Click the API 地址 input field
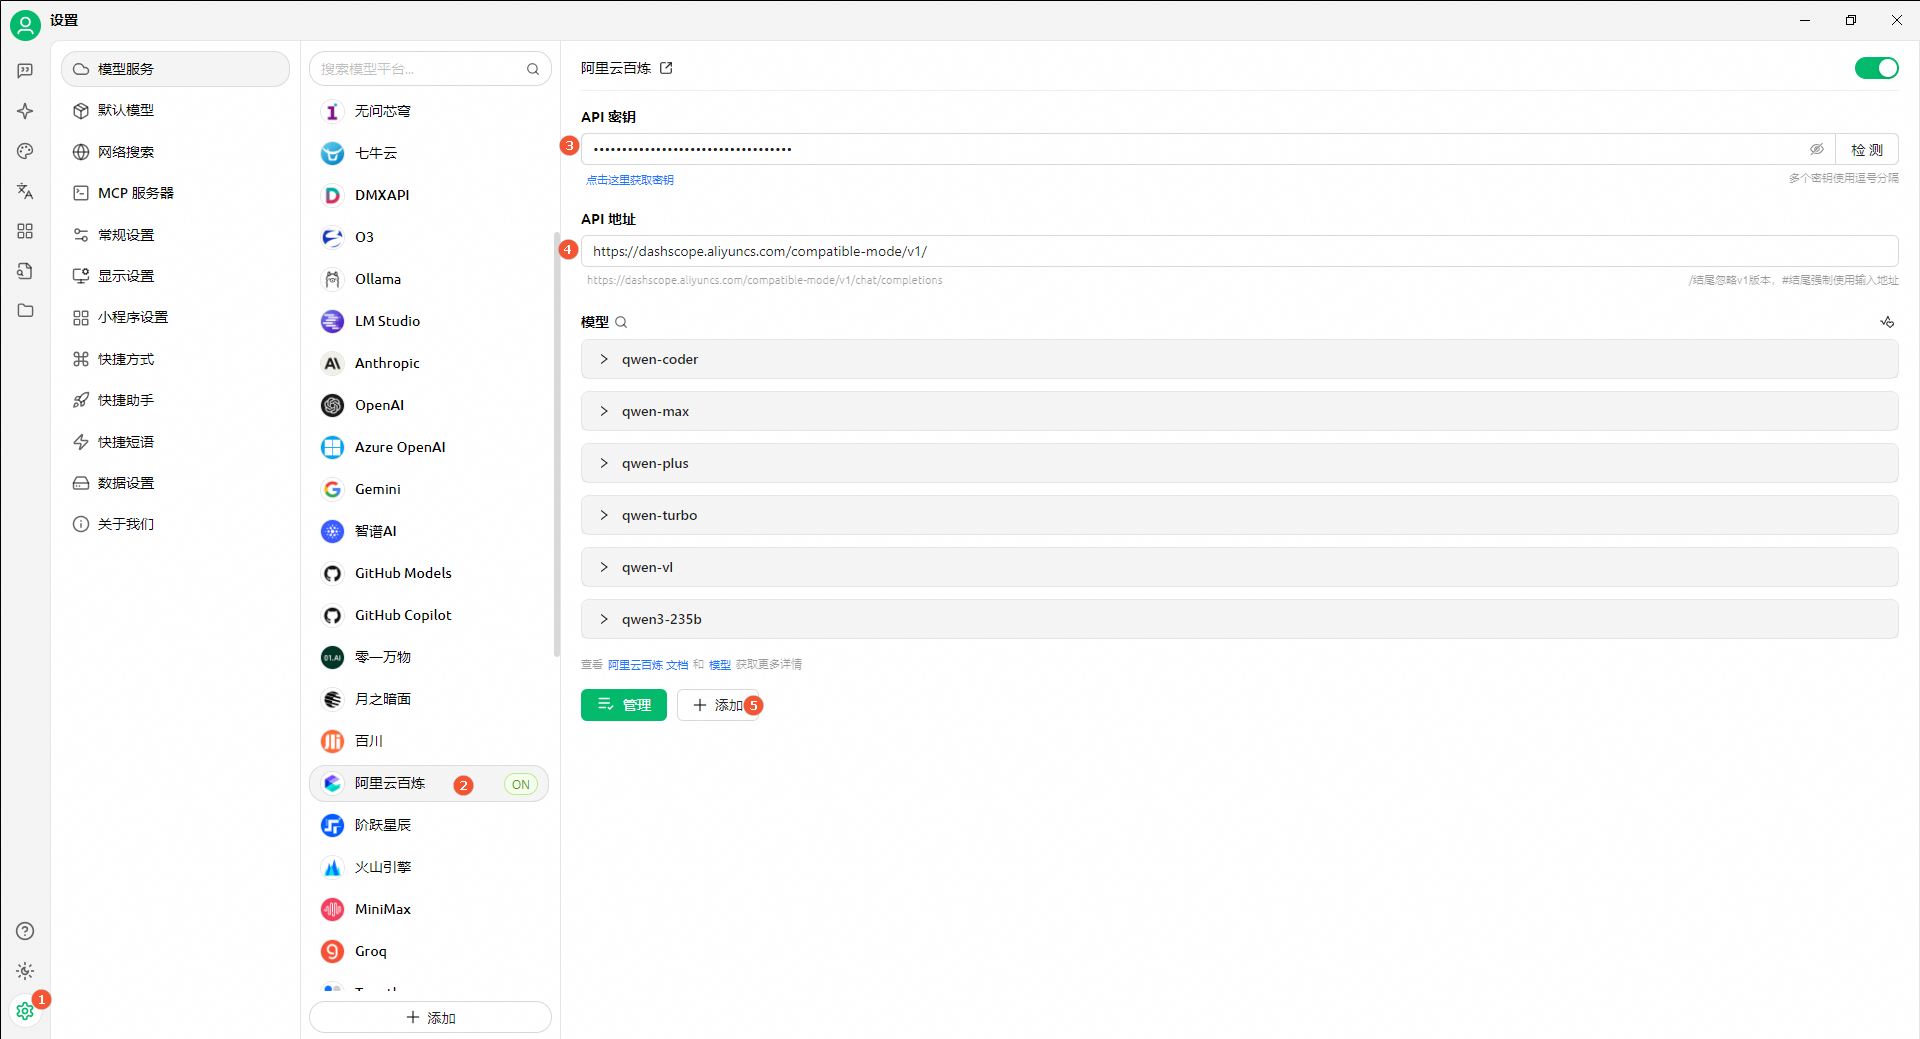1920x1039 pixels. [1239, 251]
